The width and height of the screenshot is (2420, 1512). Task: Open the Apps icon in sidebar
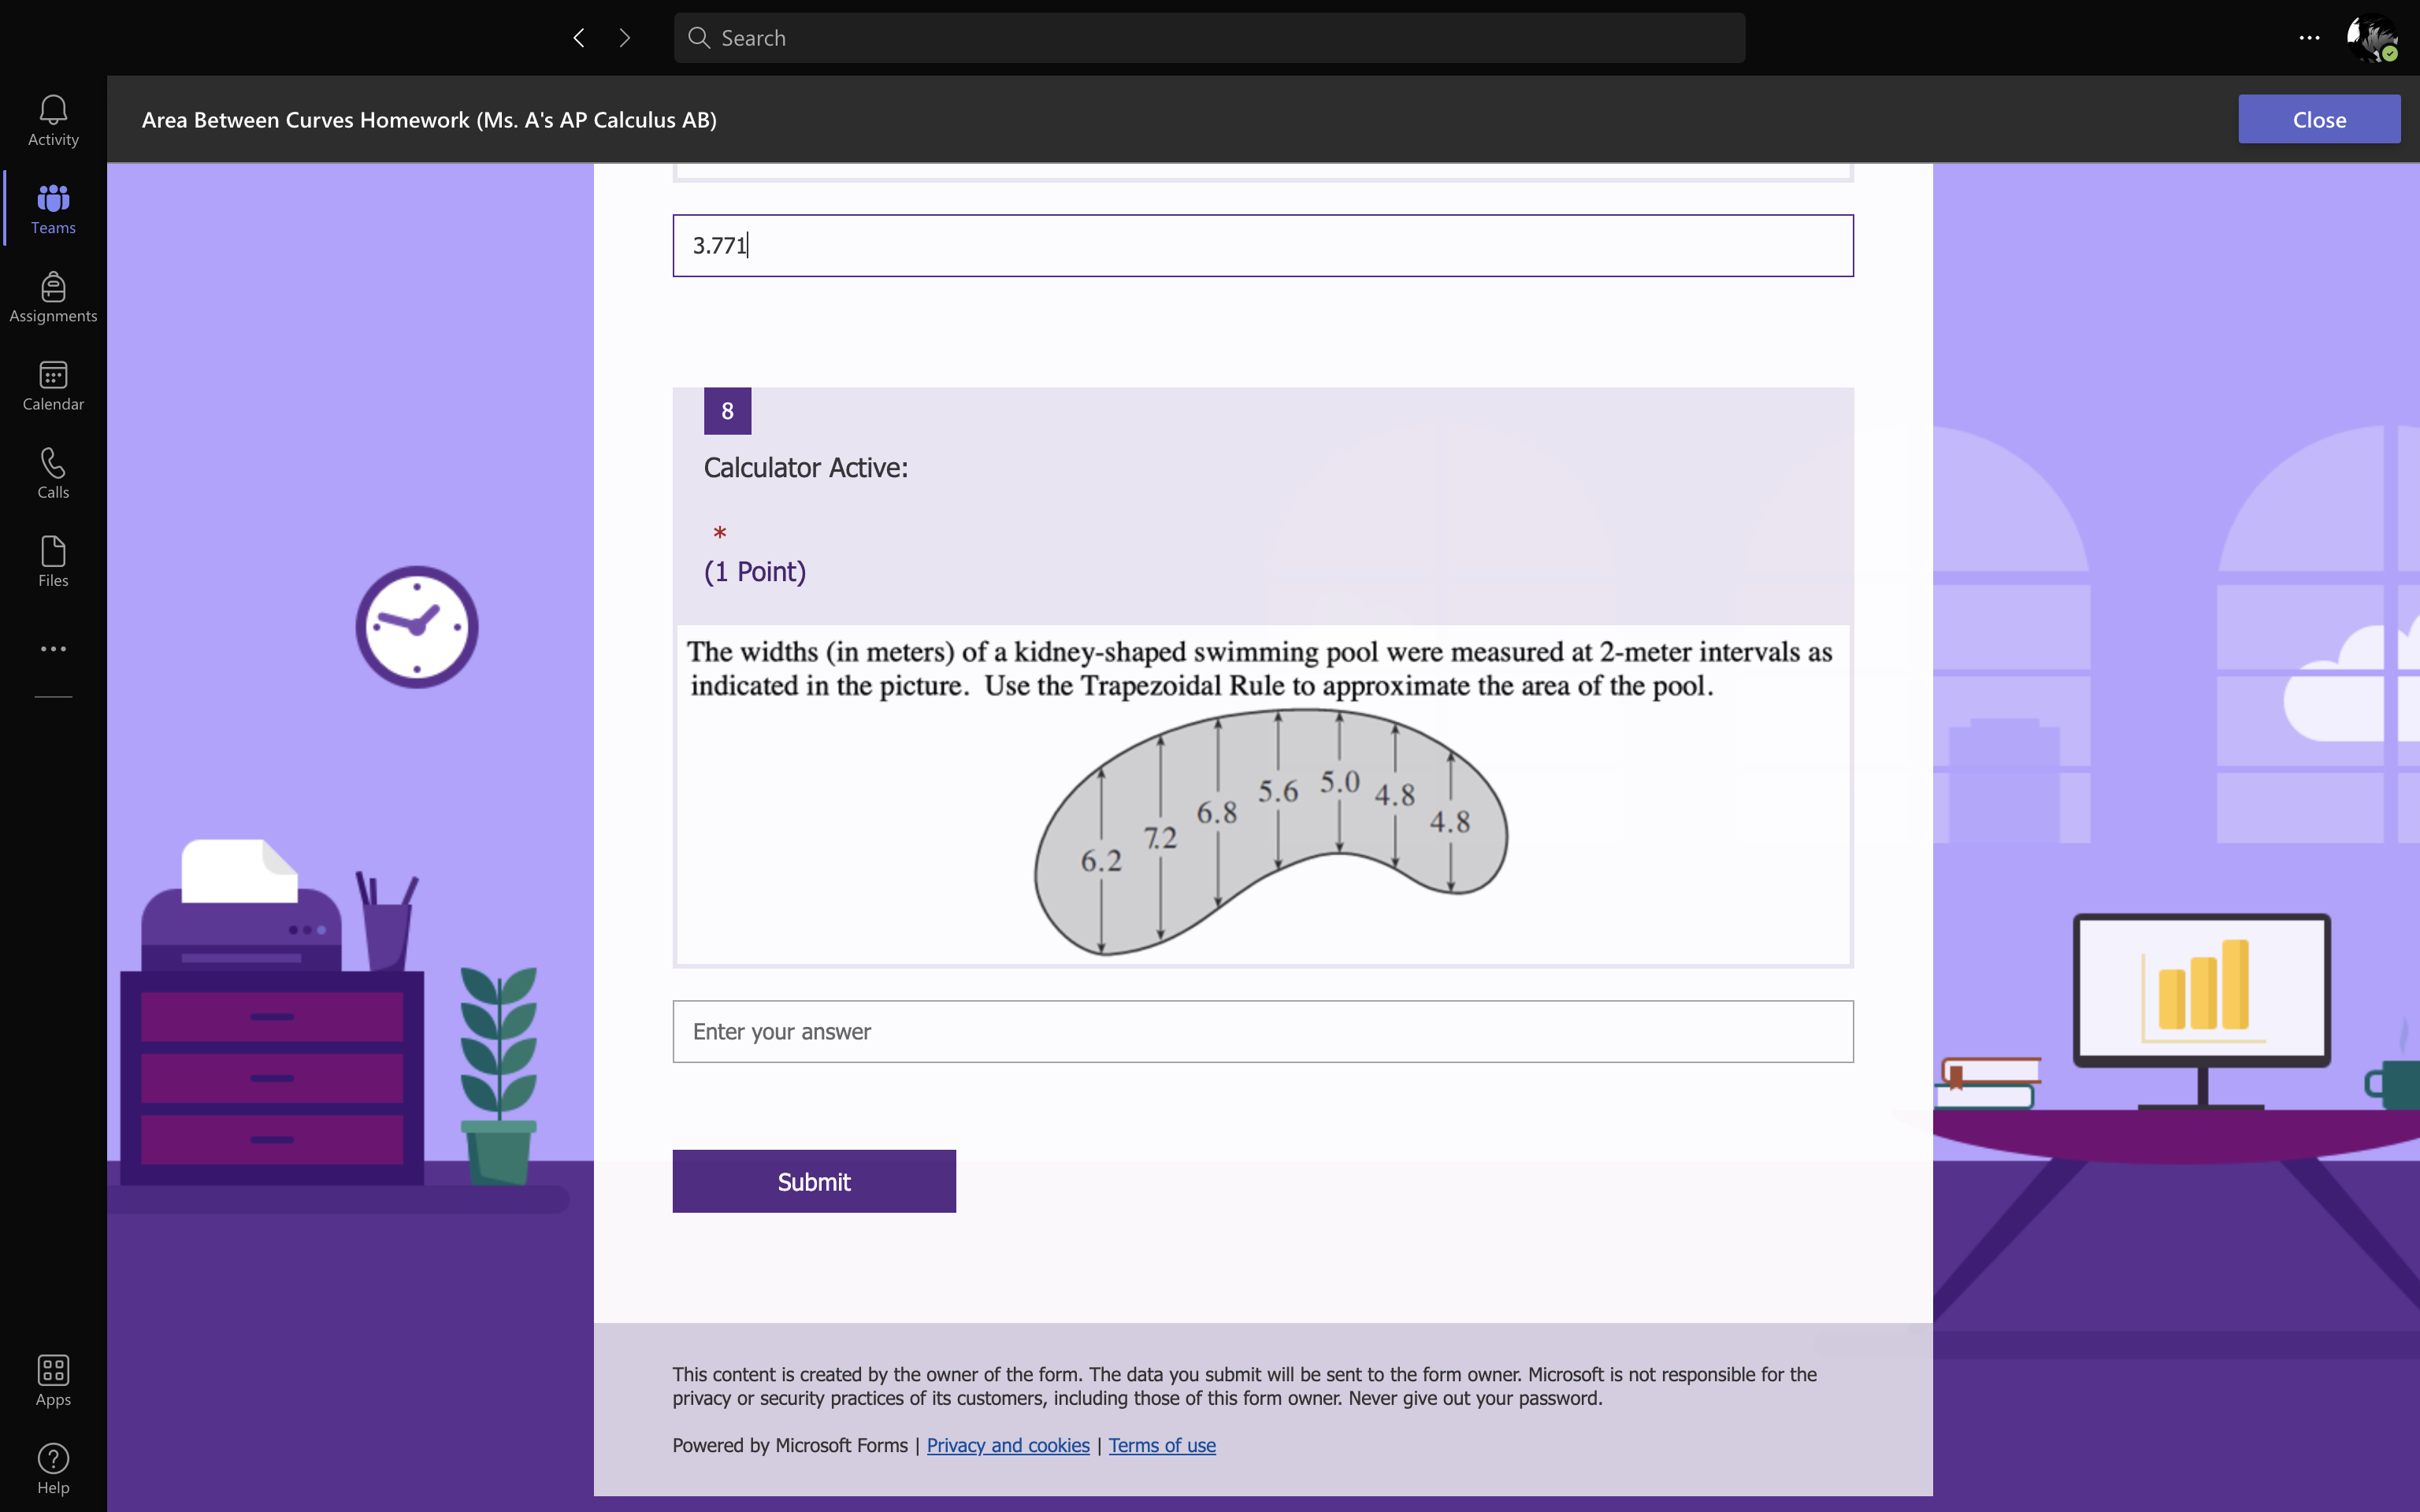53,1380
